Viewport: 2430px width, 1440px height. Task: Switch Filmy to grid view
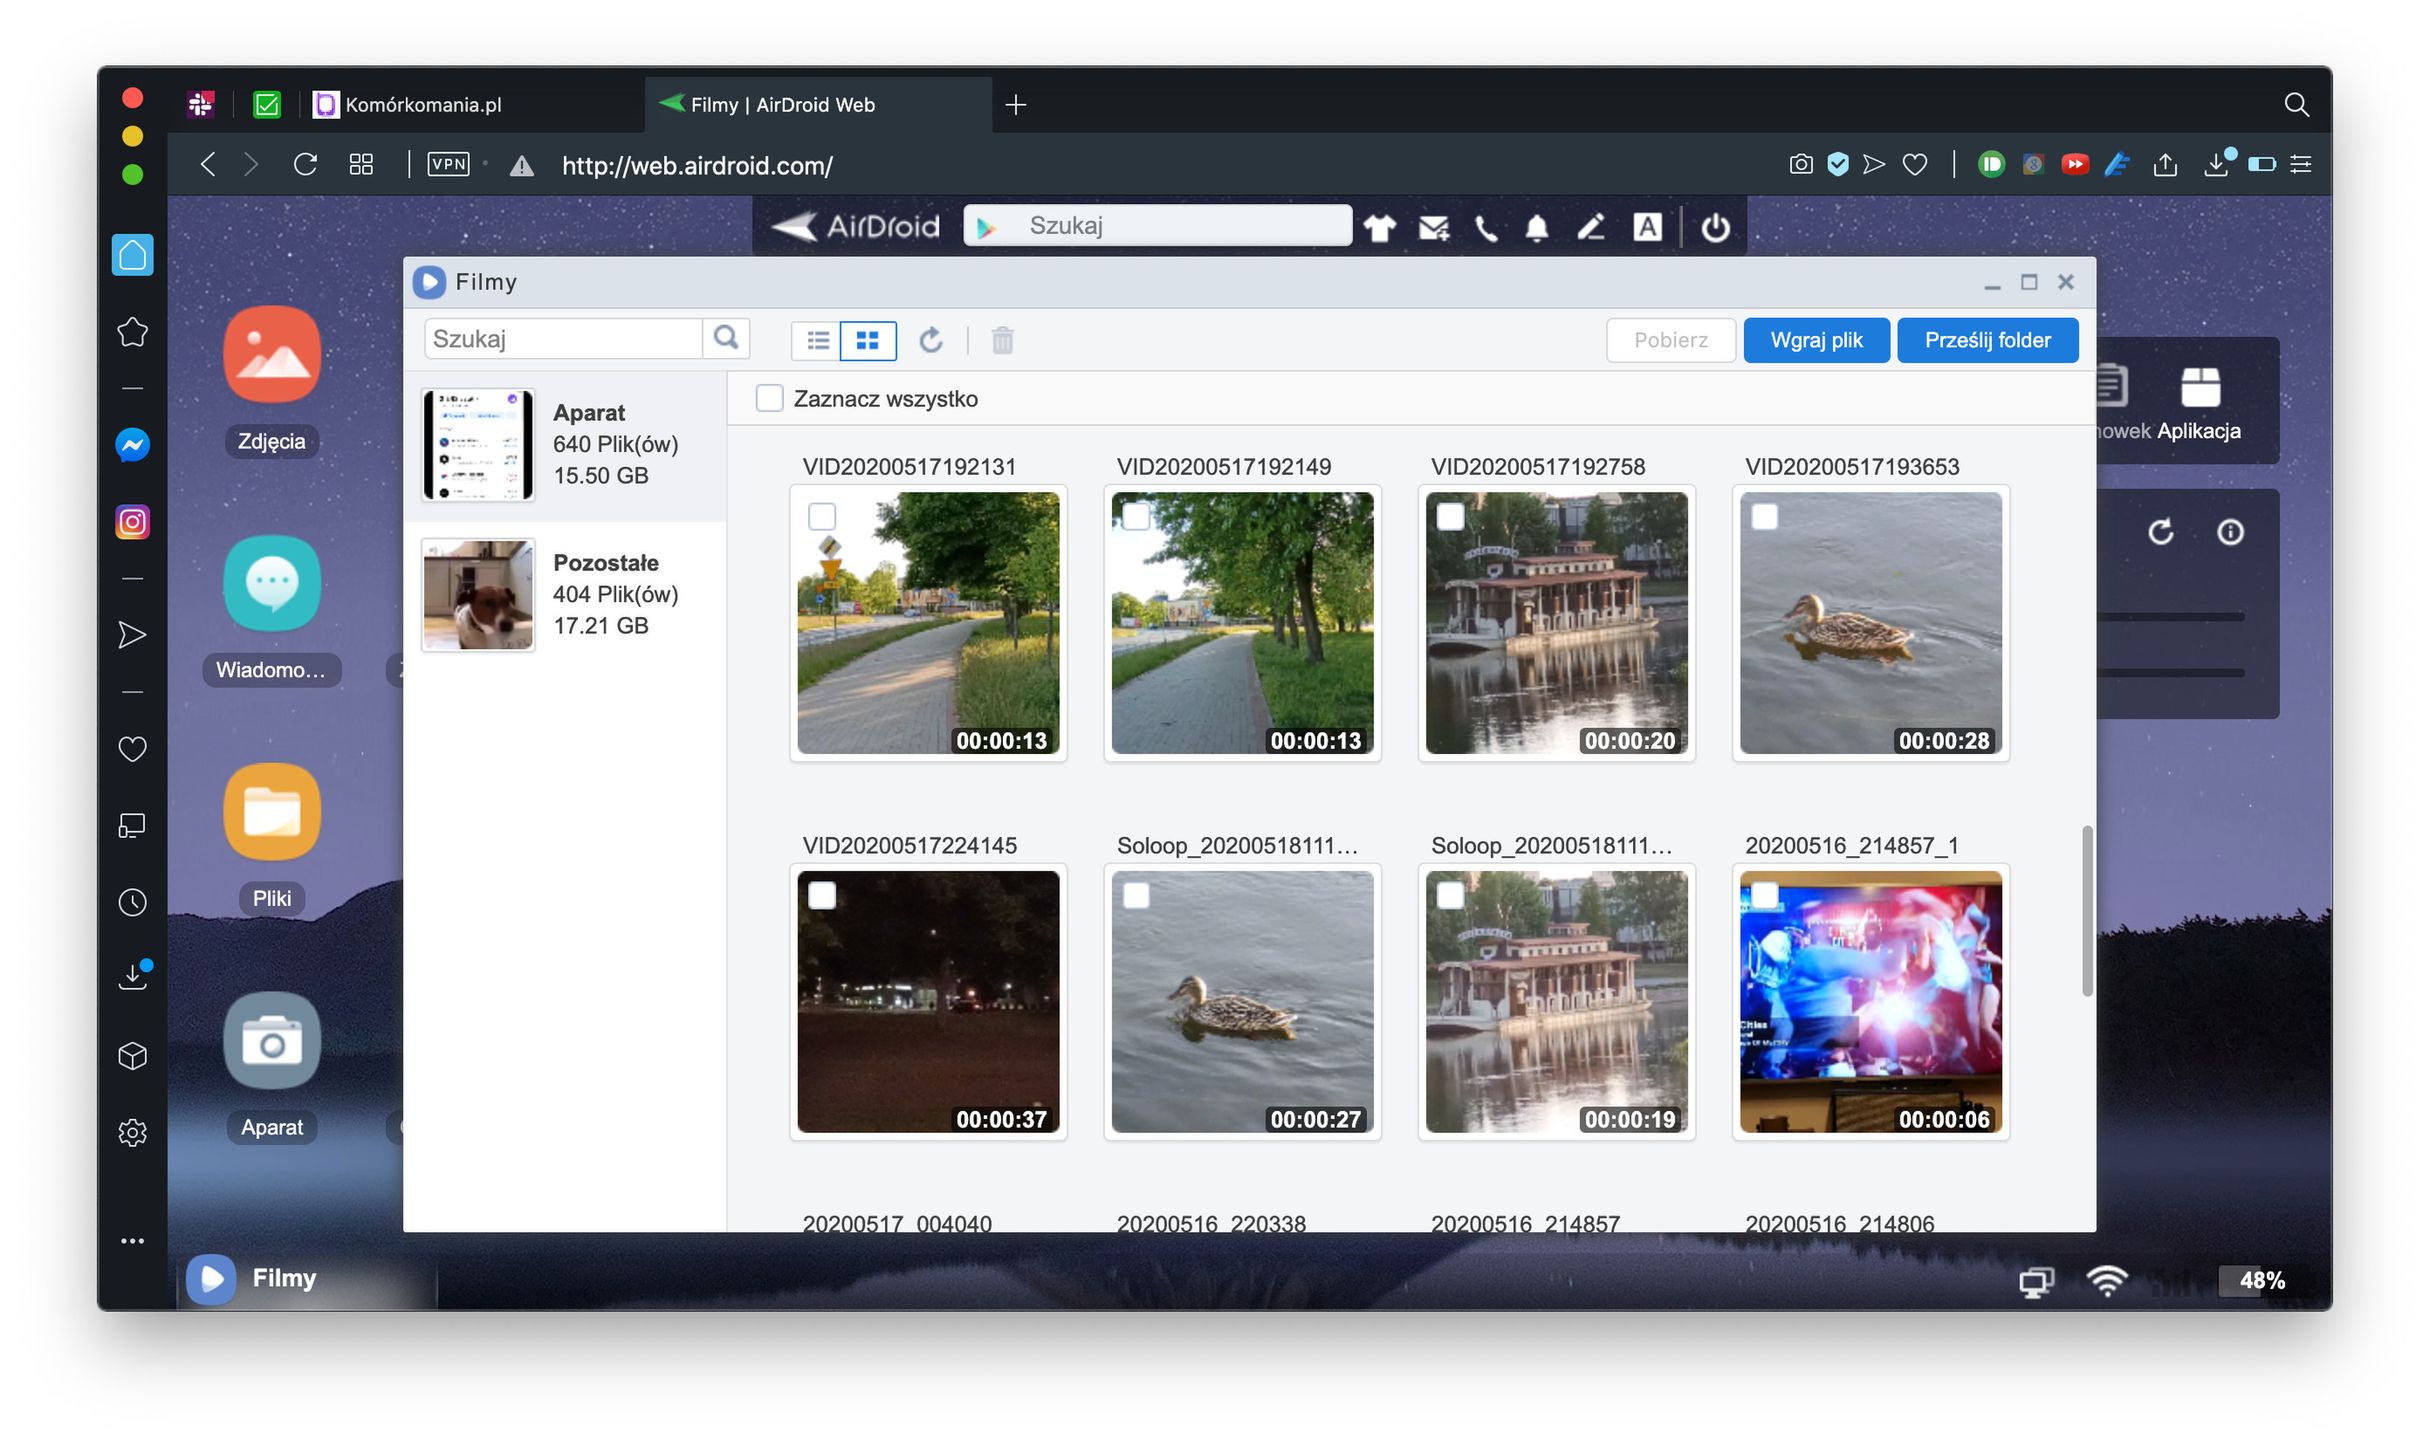[868, 341]
